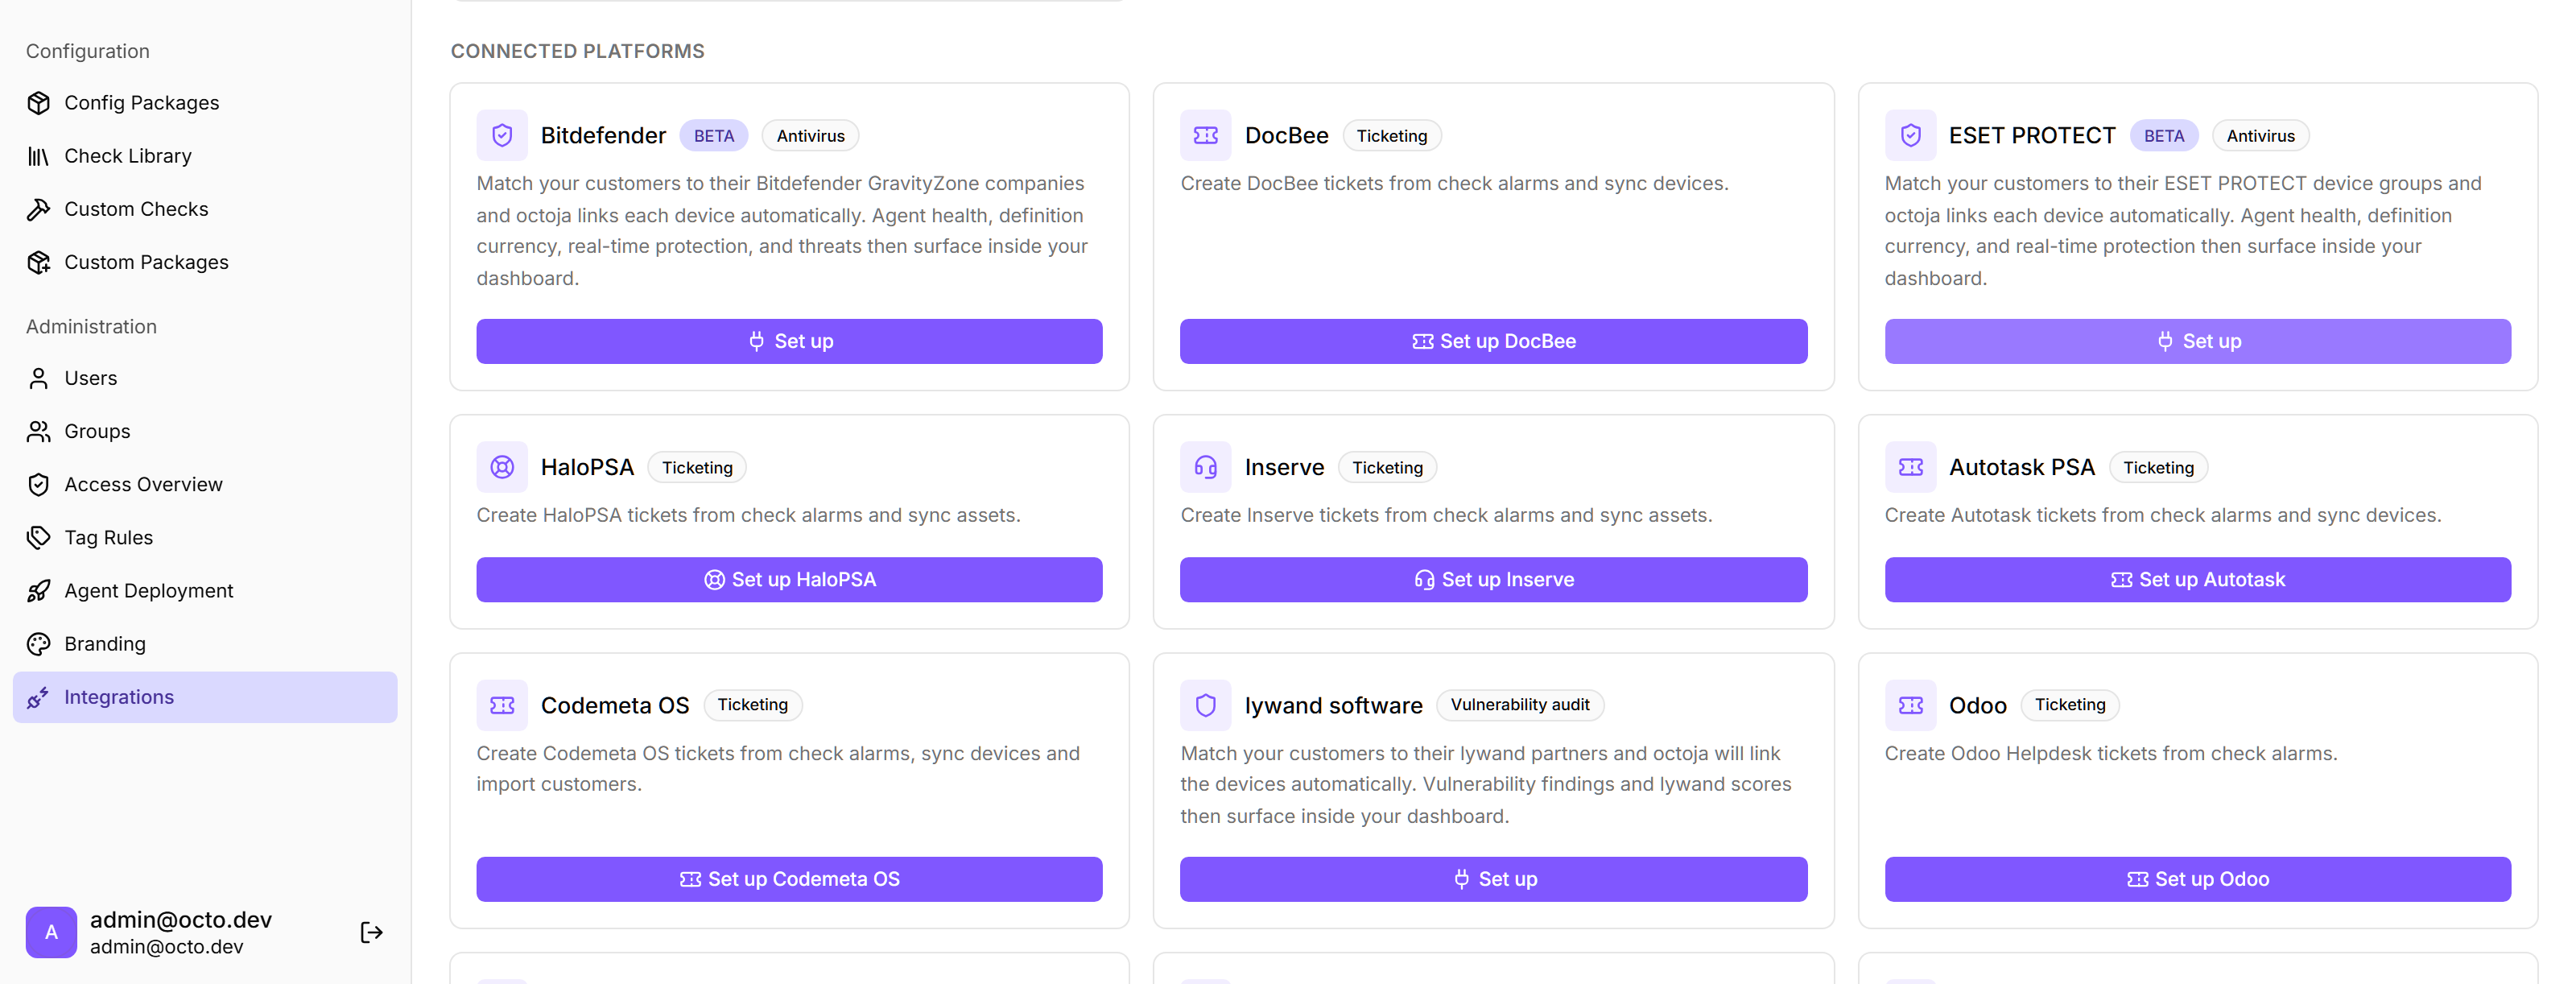Click the Antivirus tag on Bitdefender card

[x=810, y=136]
